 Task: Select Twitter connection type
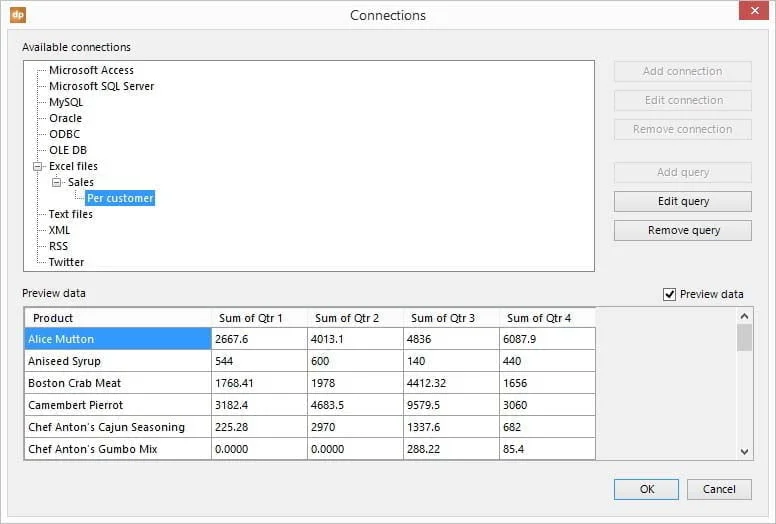click(66, 262)
